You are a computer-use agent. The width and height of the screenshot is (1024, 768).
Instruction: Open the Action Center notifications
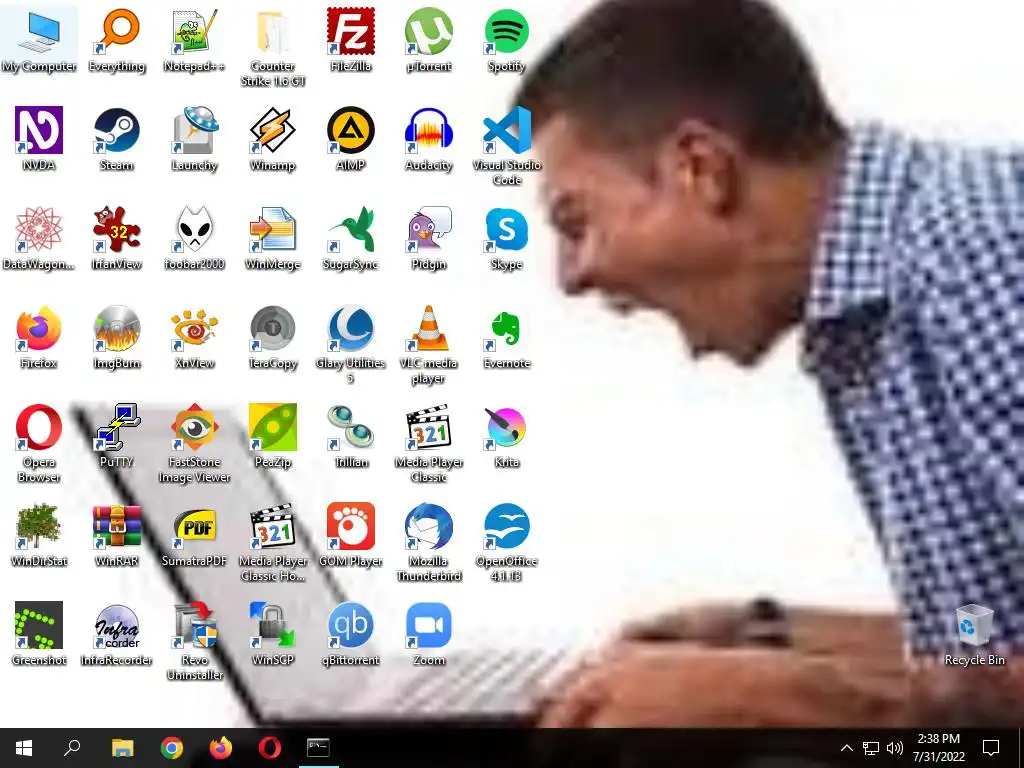[x=991, y=748]
